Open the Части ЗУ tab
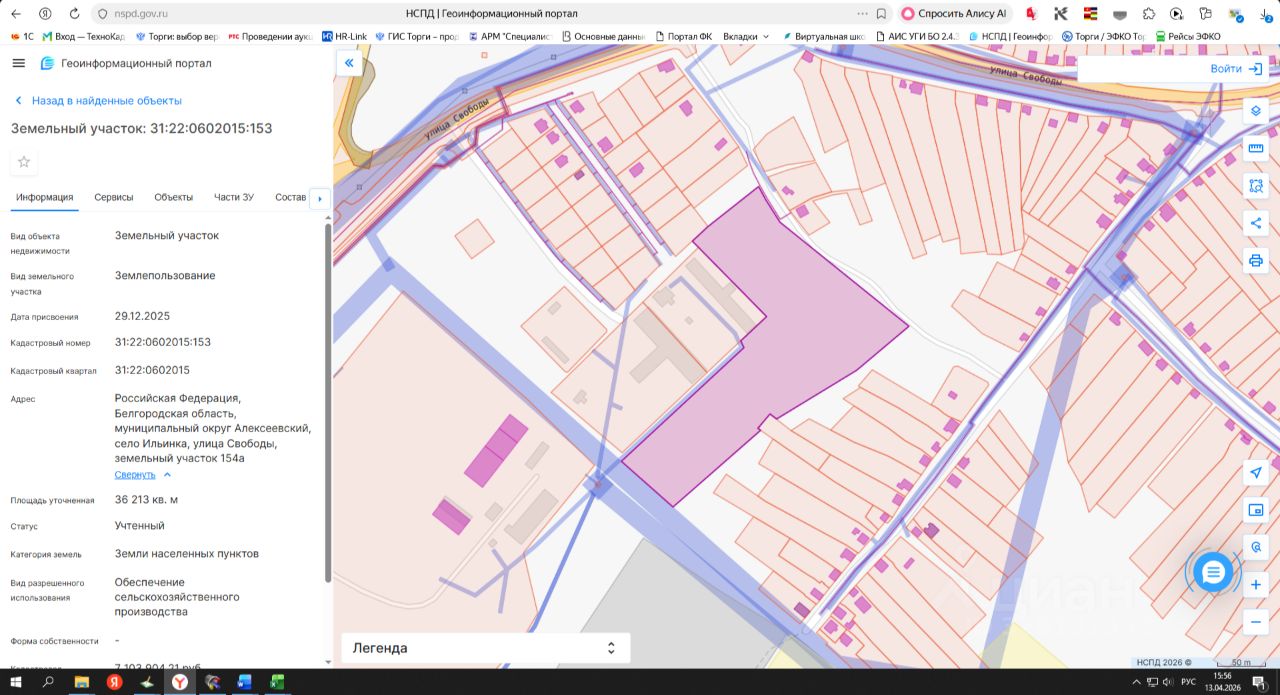This screenshot has height=695, width=1280. 234,197
